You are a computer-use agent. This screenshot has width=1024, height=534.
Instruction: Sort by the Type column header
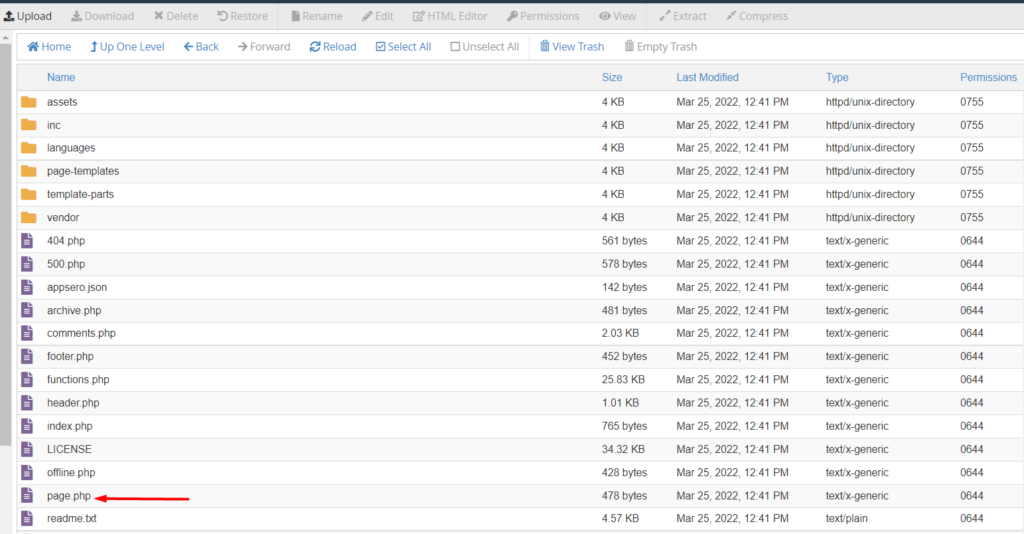pyautogui.click(x=837, y=78)
